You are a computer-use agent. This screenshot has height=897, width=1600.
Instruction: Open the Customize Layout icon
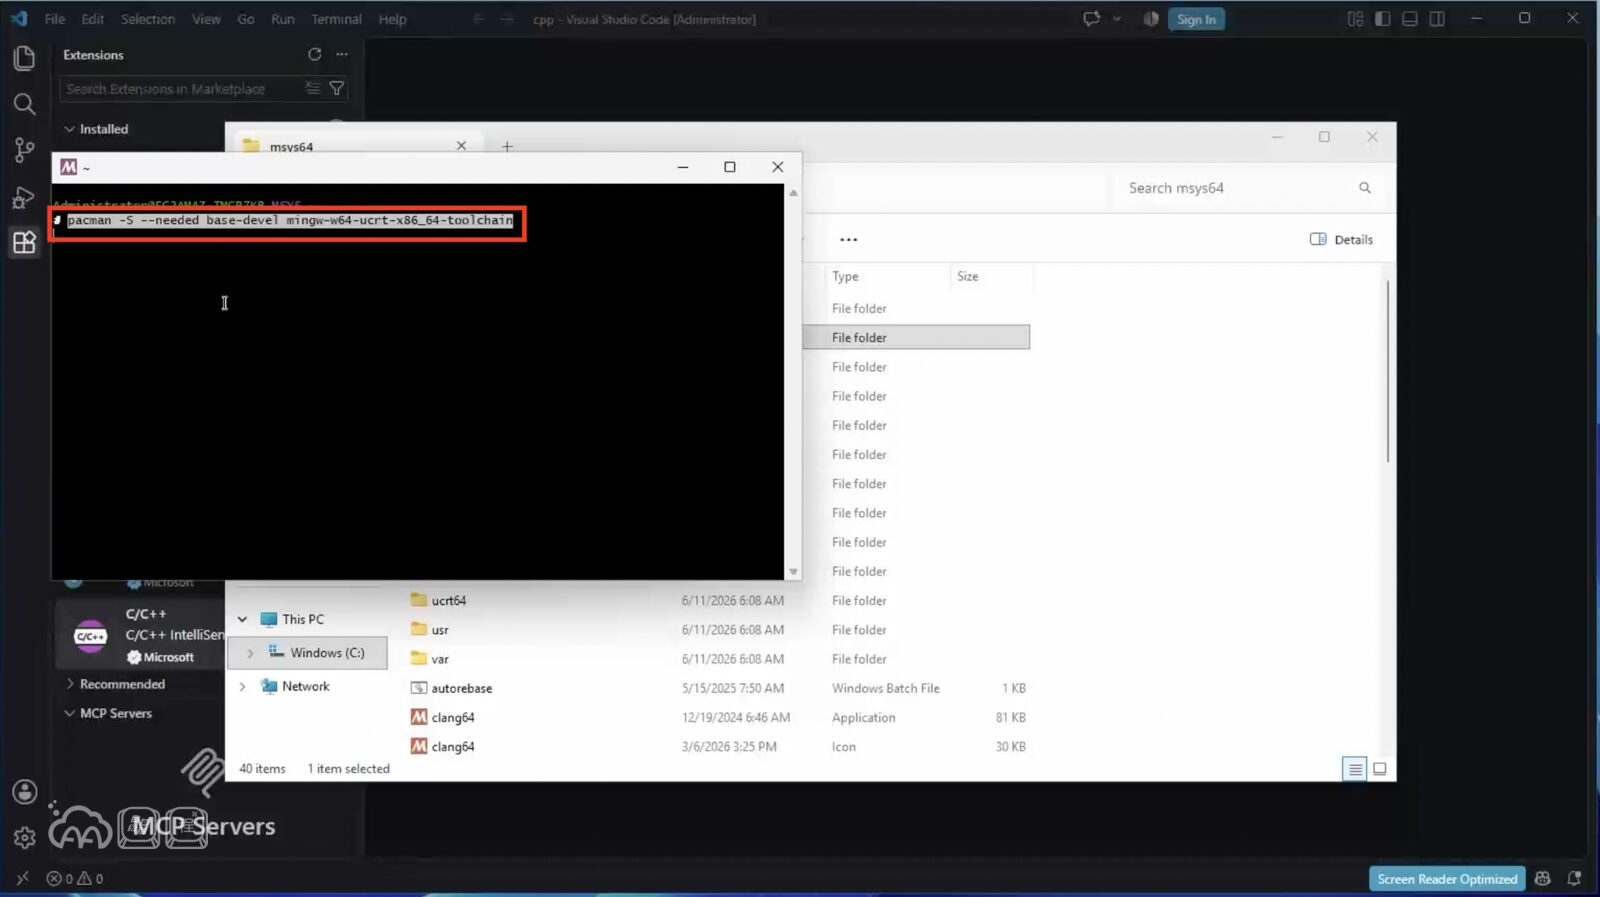pyautogui.click(x=1355, y=19)
